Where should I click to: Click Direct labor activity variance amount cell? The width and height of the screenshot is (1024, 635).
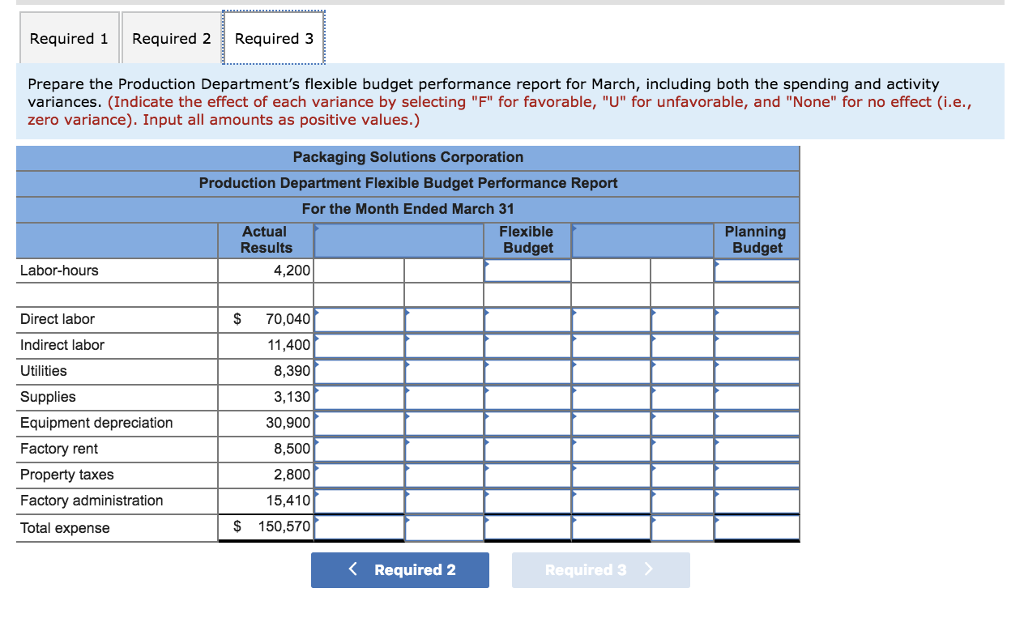(x=611, y=319)
